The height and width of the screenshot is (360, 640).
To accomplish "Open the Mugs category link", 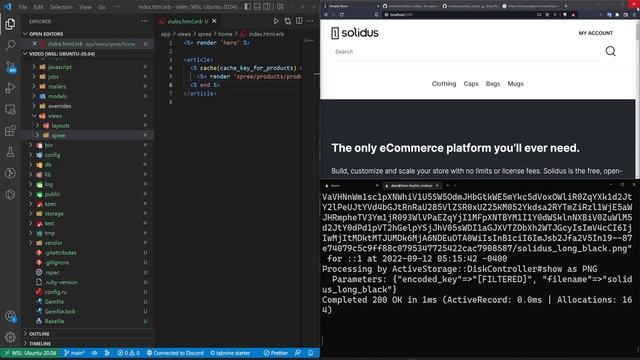I will [516, 84].
